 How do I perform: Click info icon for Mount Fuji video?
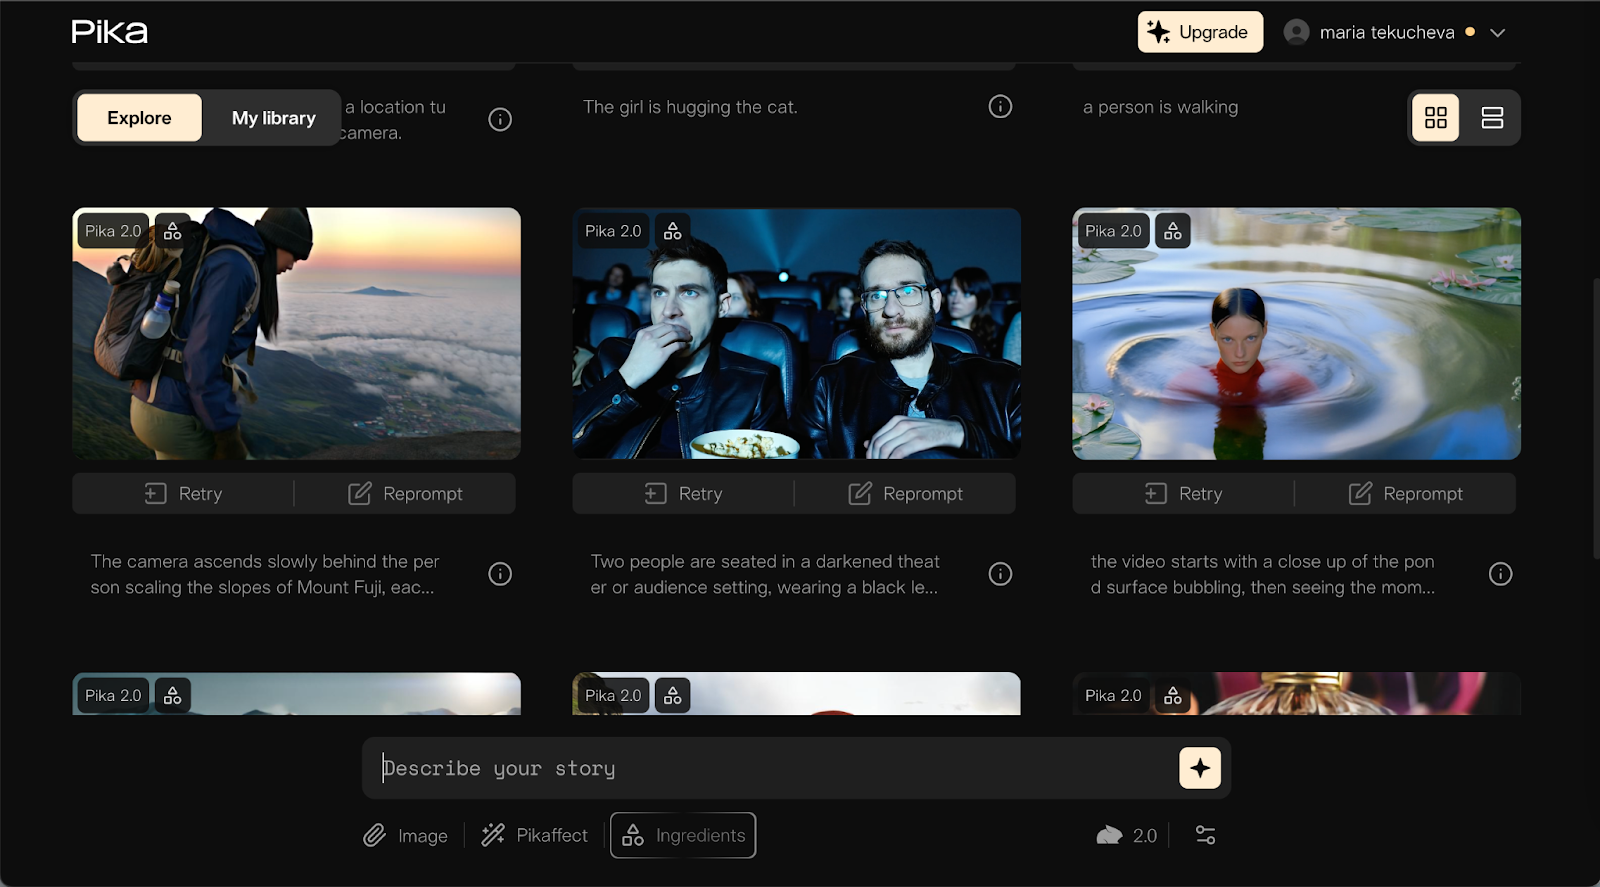(500, 574)
